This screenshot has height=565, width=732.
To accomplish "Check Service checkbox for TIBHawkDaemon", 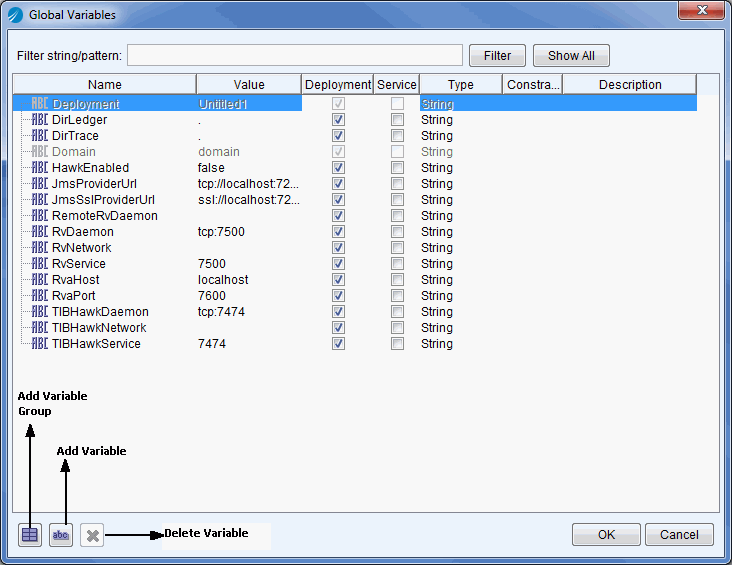I will pos(397,311).
